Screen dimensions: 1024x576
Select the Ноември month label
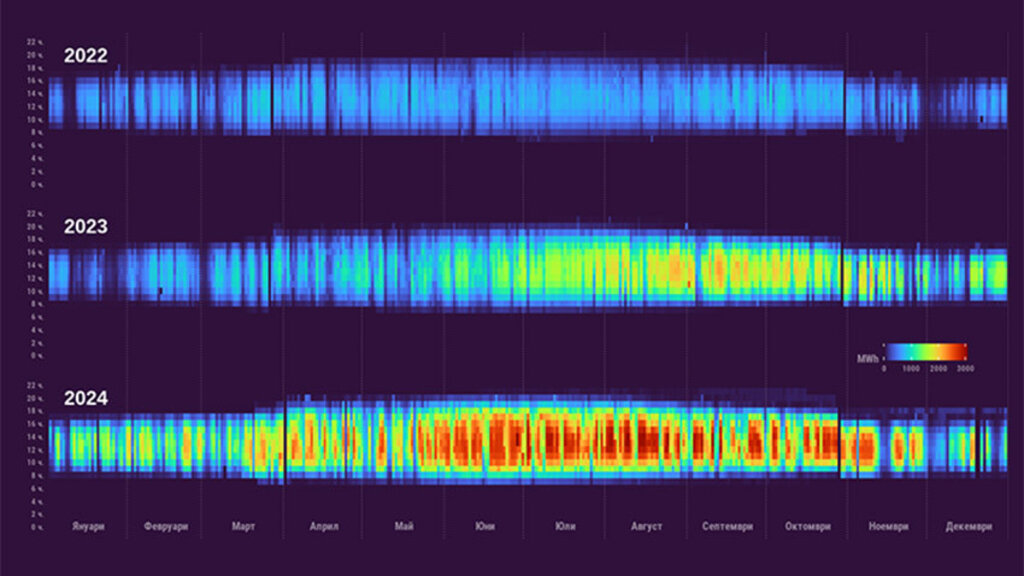[889, 526]
